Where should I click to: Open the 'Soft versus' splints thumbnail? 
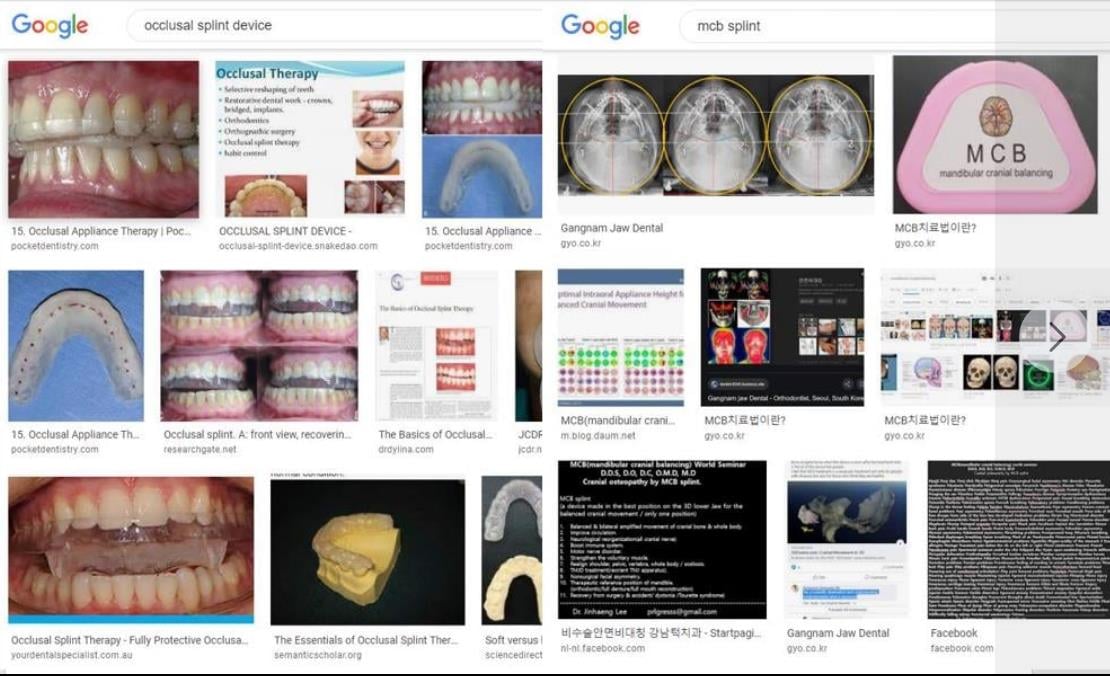point(512,550)
